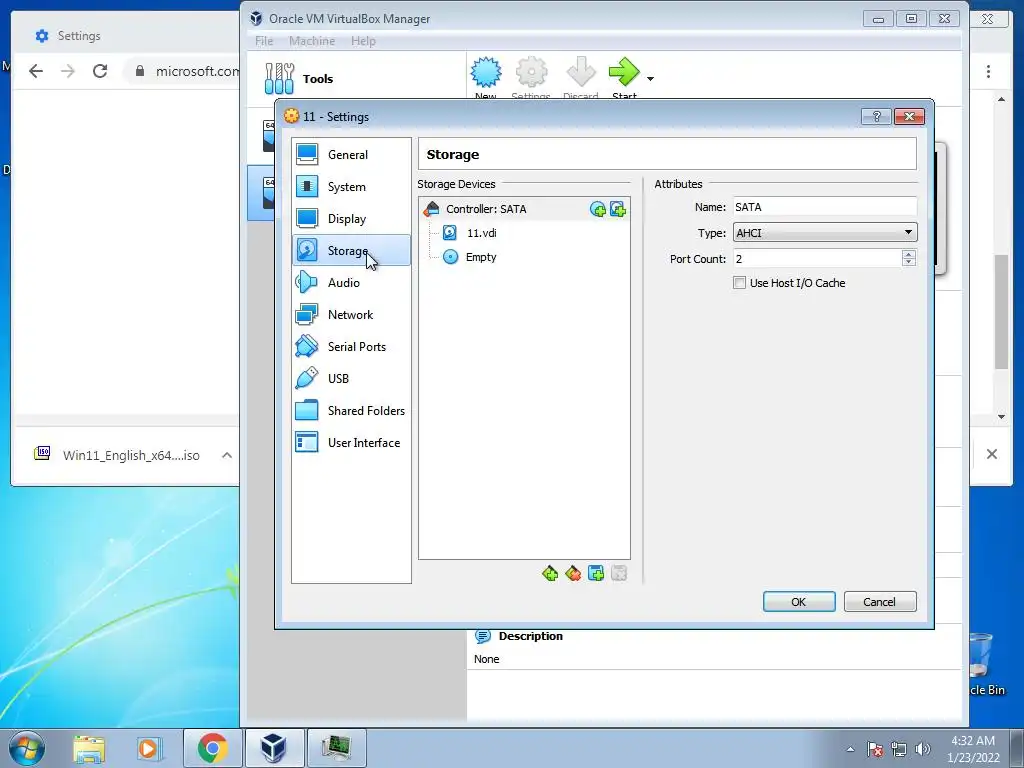Click the green Start arrow icon
This screenshot has height=768, width=1024.
pyautogui.click(x=624, y=73)
